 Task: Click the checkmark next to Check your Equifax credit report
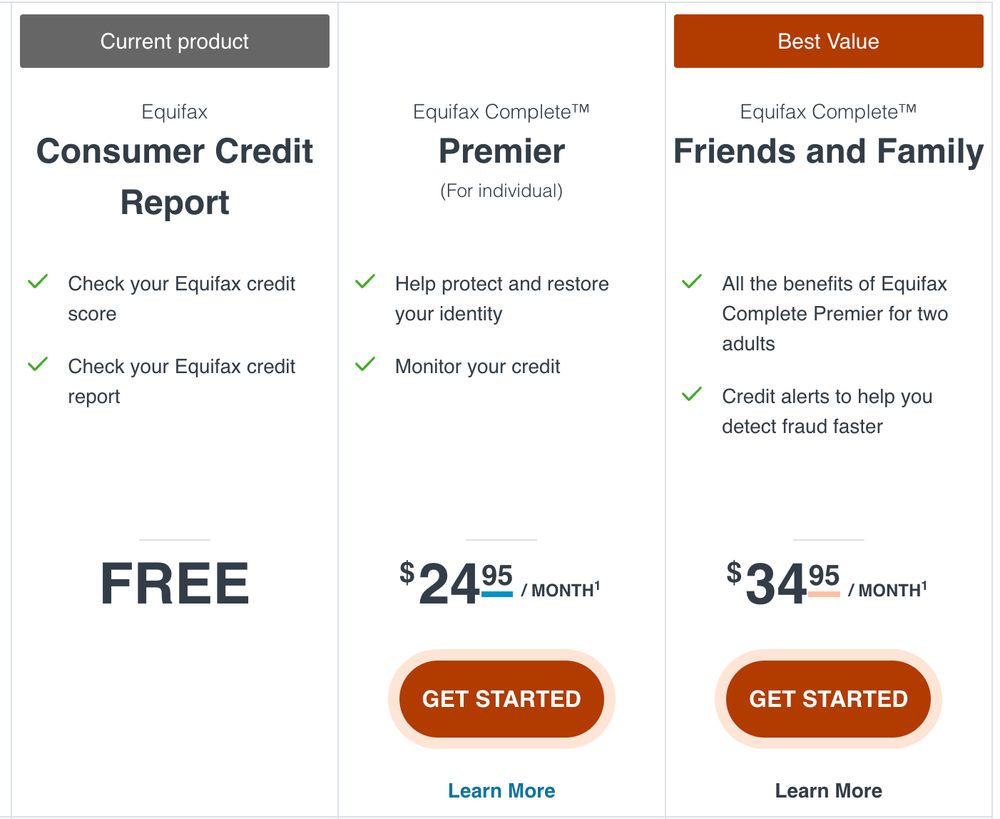[x=38, y=366]
